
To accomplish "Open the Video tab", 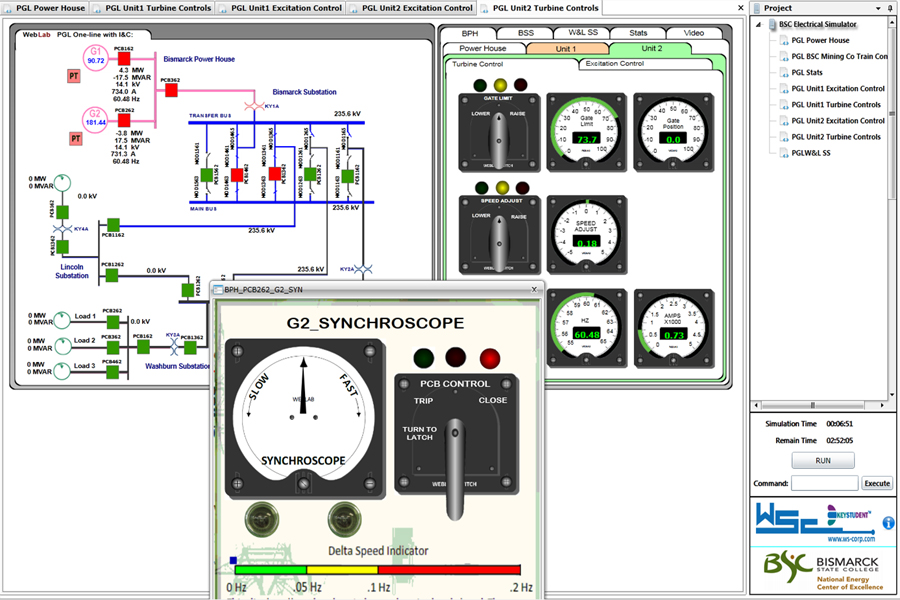I will (x=693, y=33).
